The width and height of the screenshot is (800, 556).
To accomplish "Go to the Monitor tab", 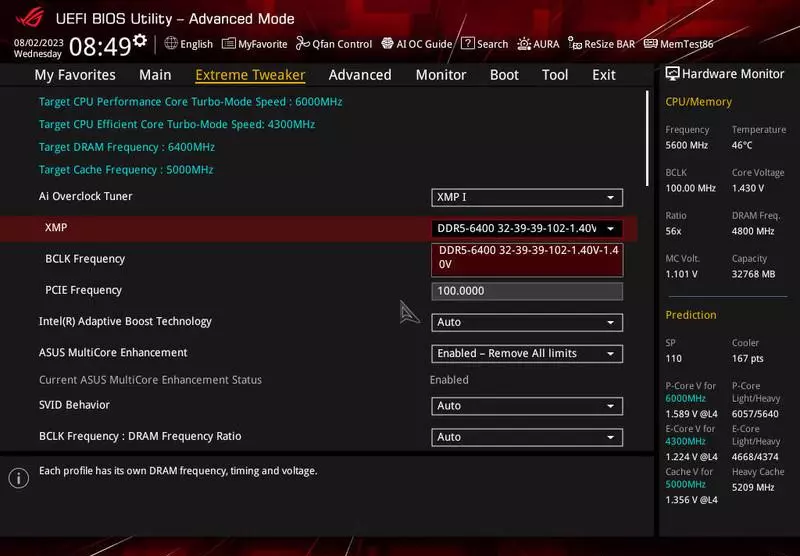I will (x=441, y=75).
